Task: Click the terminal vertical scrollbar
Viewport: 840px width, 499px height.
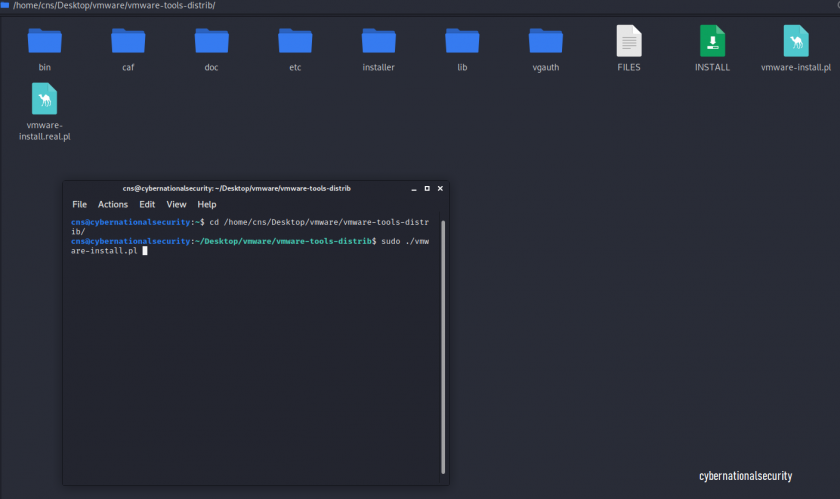Action: [443, 347]
